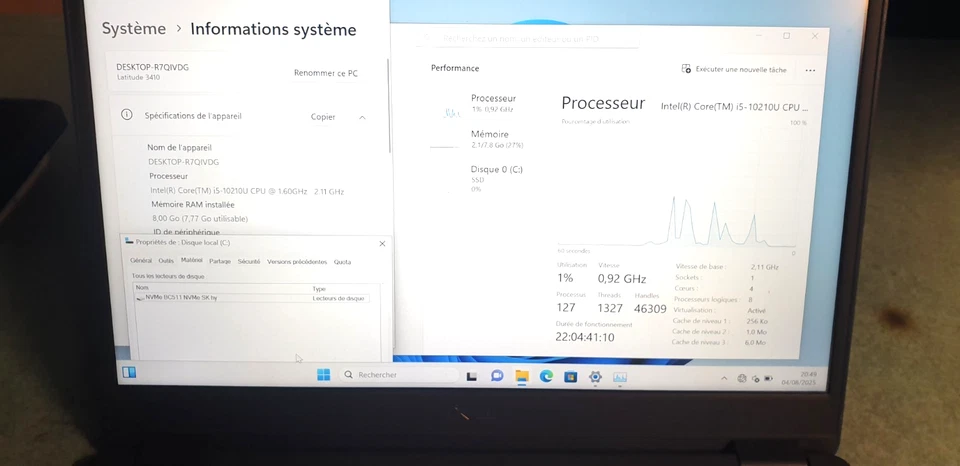Click the network globe icon in the tray
Screen dimensions: 960x466
click(741, 378)
